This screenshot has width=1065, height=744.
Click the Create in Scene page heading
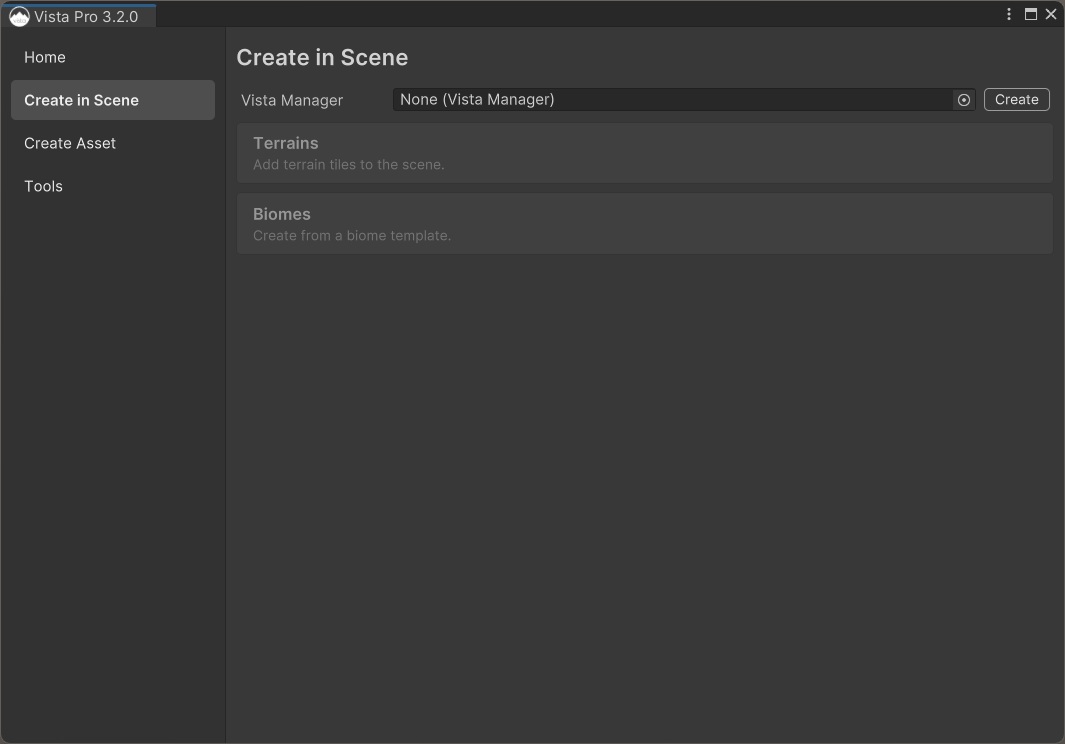coord(322,57)
